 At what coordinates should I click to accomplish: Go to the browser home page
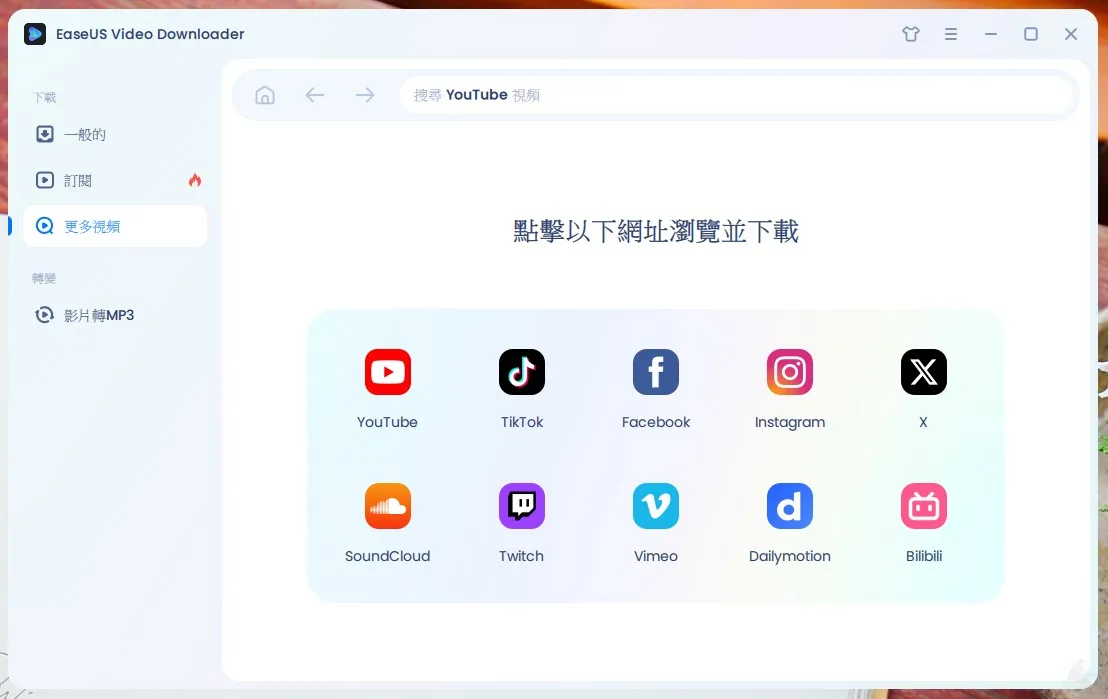(265, 95)
